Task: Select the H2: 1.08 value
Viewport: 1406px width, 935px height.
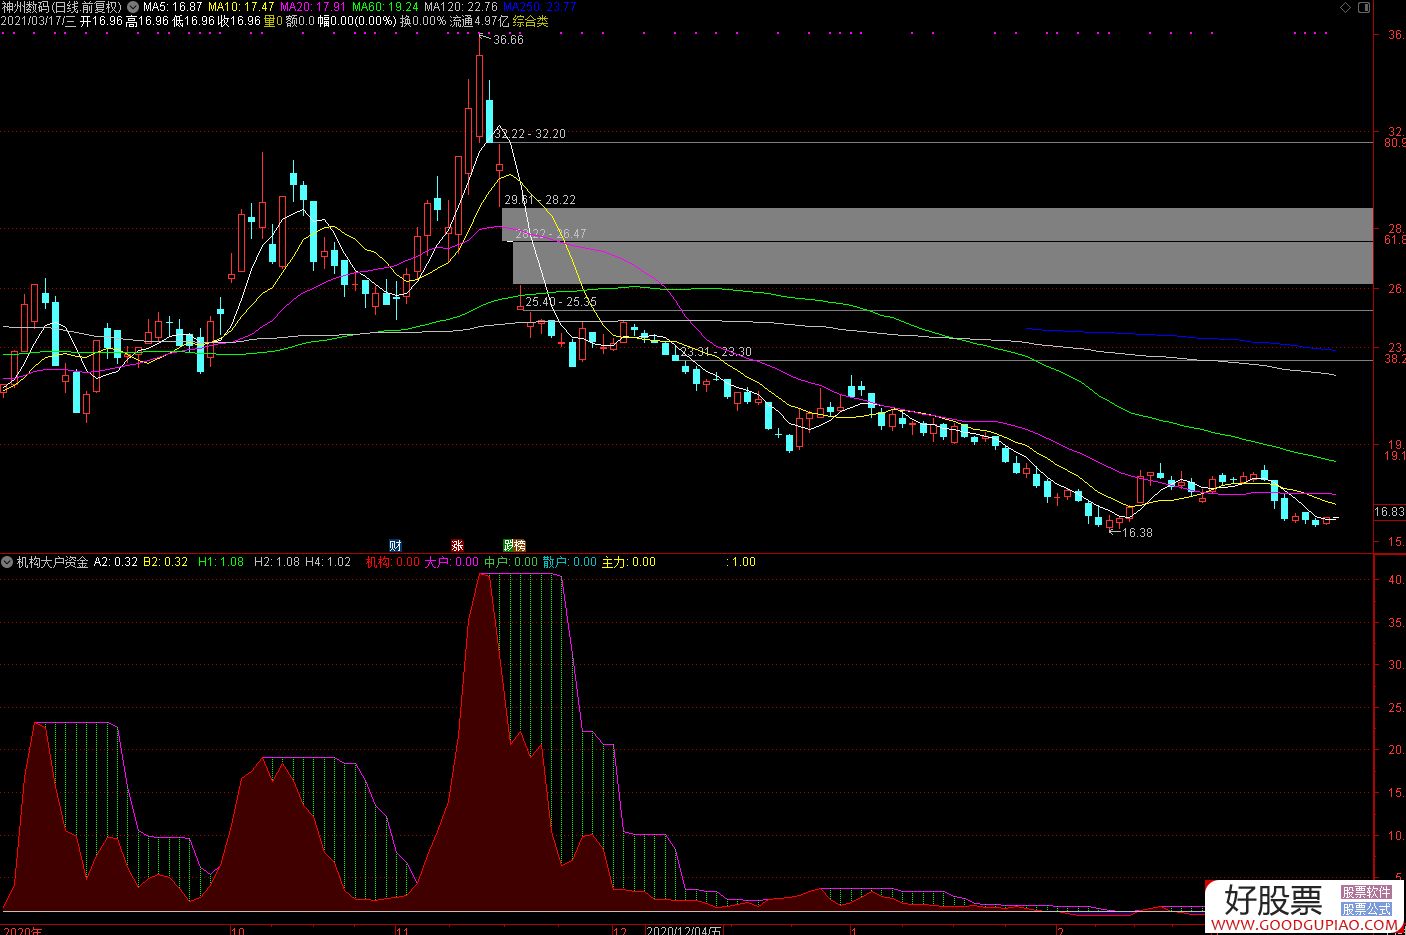Action: [277, 562]
